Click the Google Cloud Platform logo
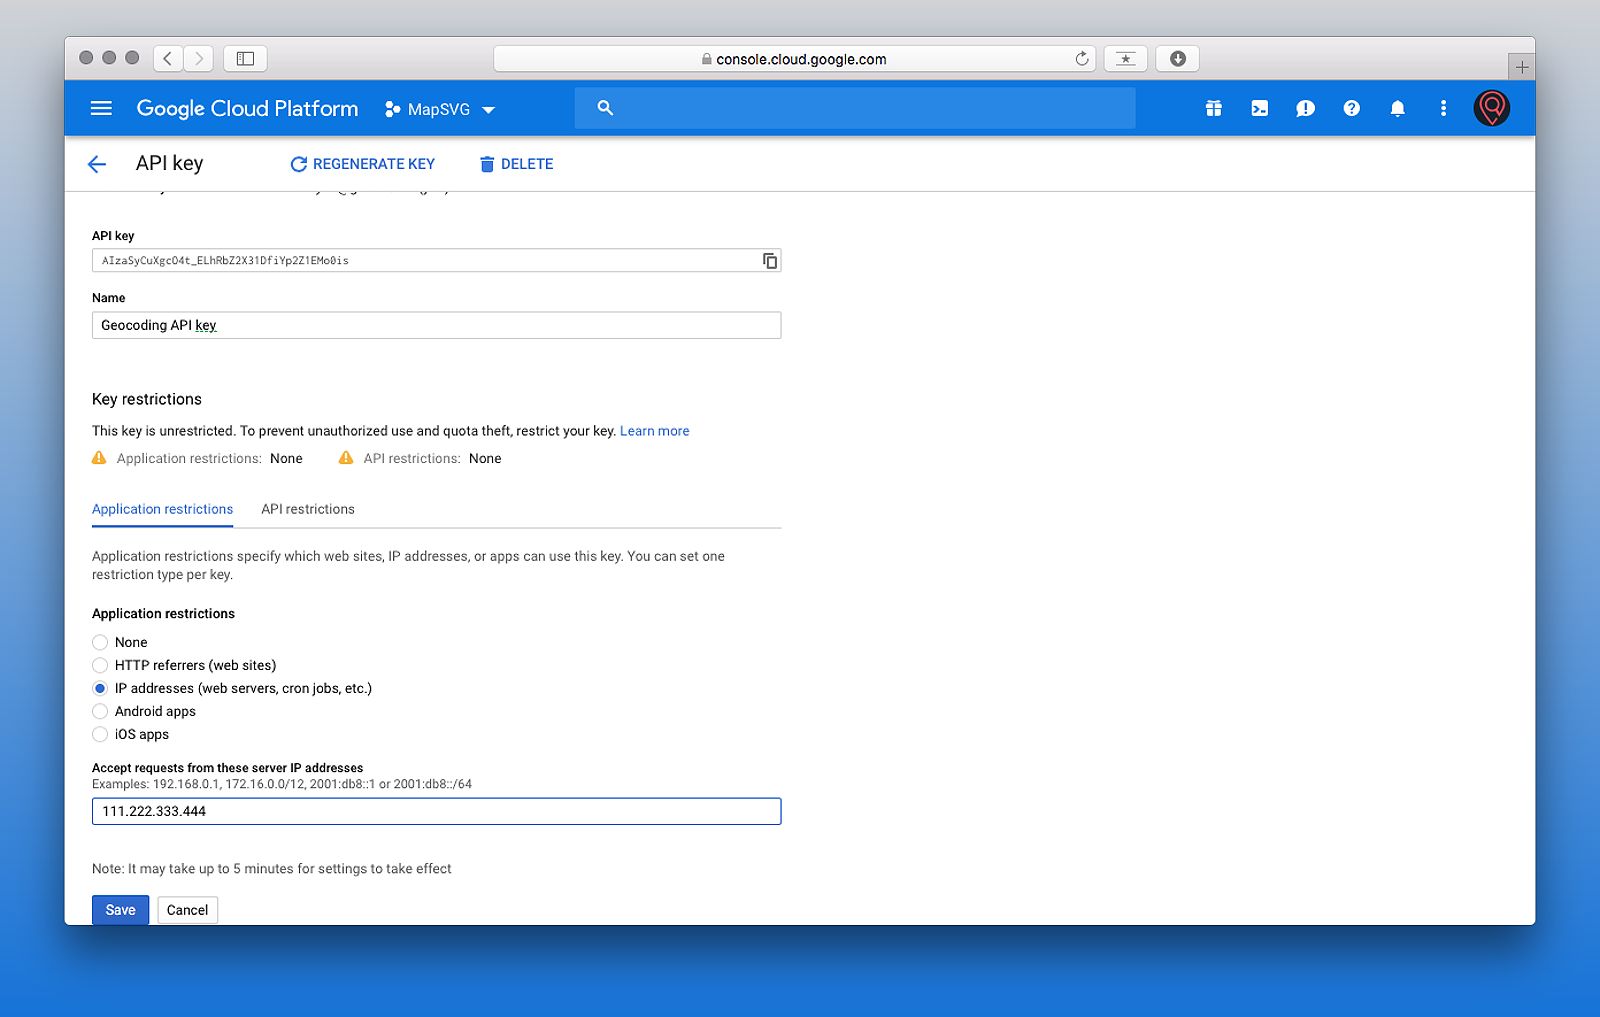Viewport: 1600px width, 1017px height. (x=247, y=108)
